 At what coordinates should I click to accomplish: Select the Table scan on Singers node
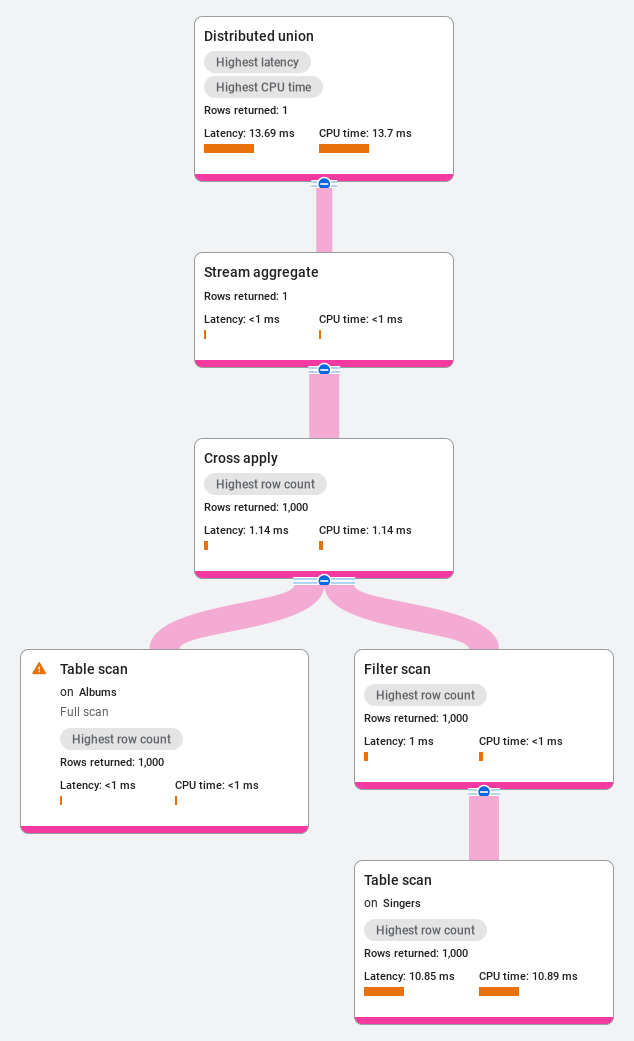tap(484, 943)
